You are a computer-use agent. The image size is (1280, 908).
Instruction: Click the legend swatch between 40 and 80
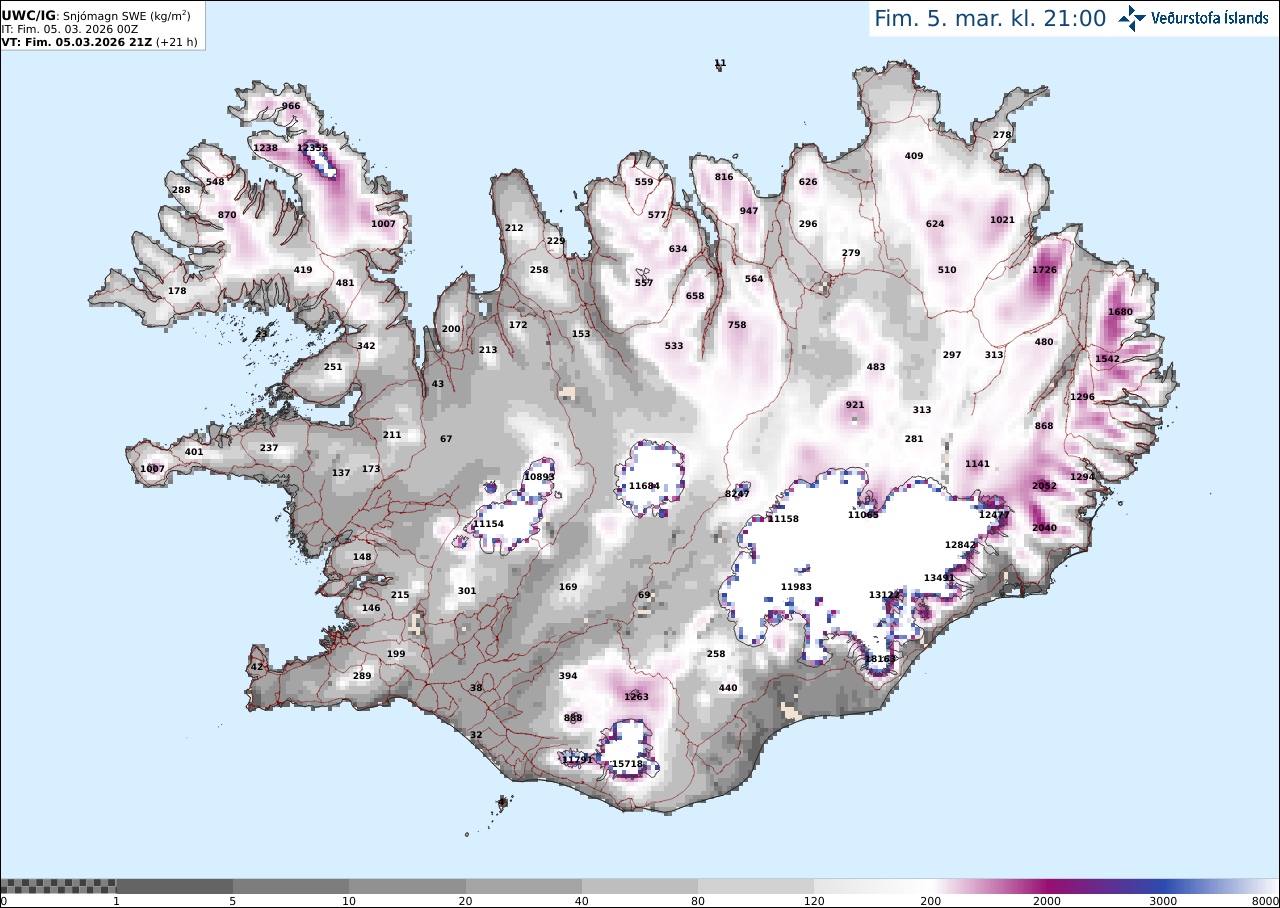(x=640, y=885)
